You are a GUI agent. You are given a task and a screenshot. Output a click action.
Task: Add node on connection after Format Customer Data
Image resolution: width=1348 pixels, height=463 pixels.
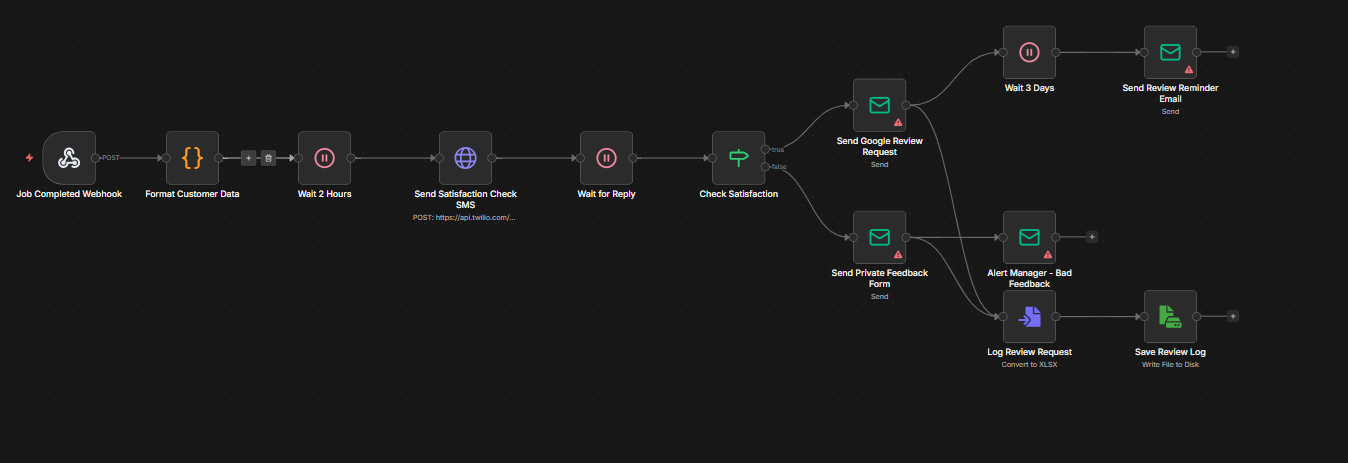pyautogui.click(x=248, y=158)
